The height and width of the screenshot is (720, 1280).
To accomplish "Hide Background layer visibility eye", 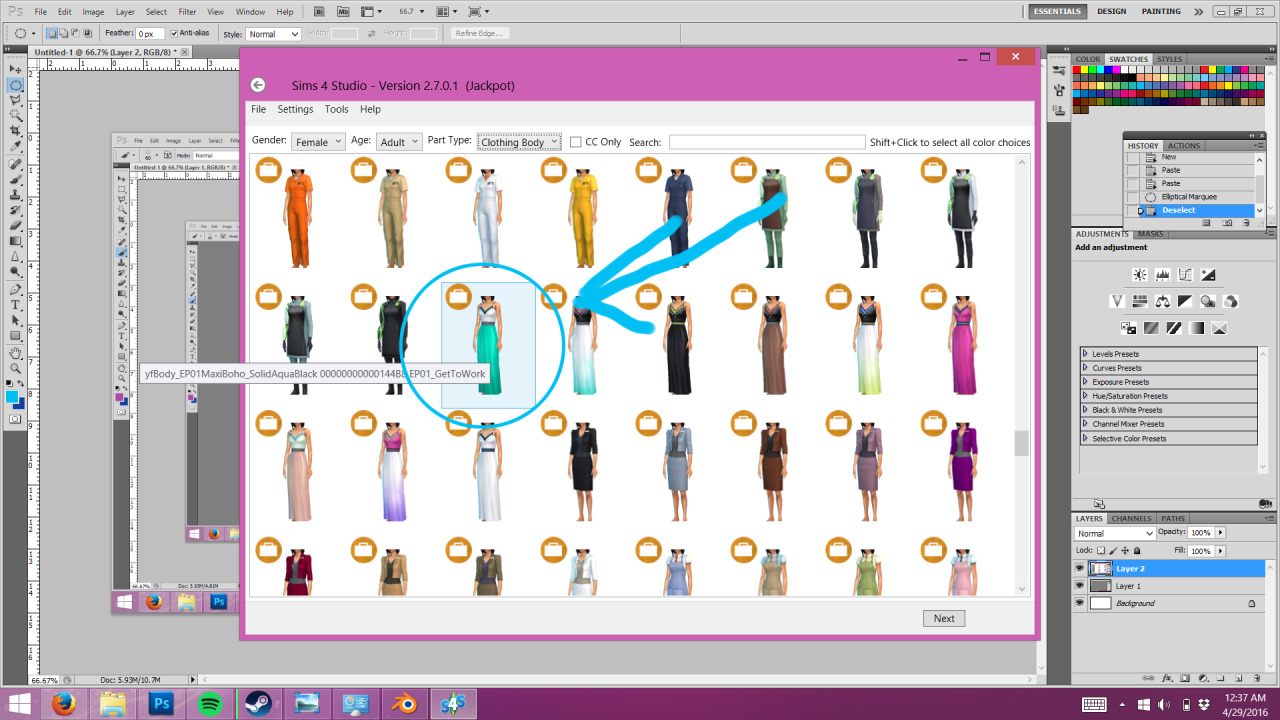I will tap(1079, 603).
